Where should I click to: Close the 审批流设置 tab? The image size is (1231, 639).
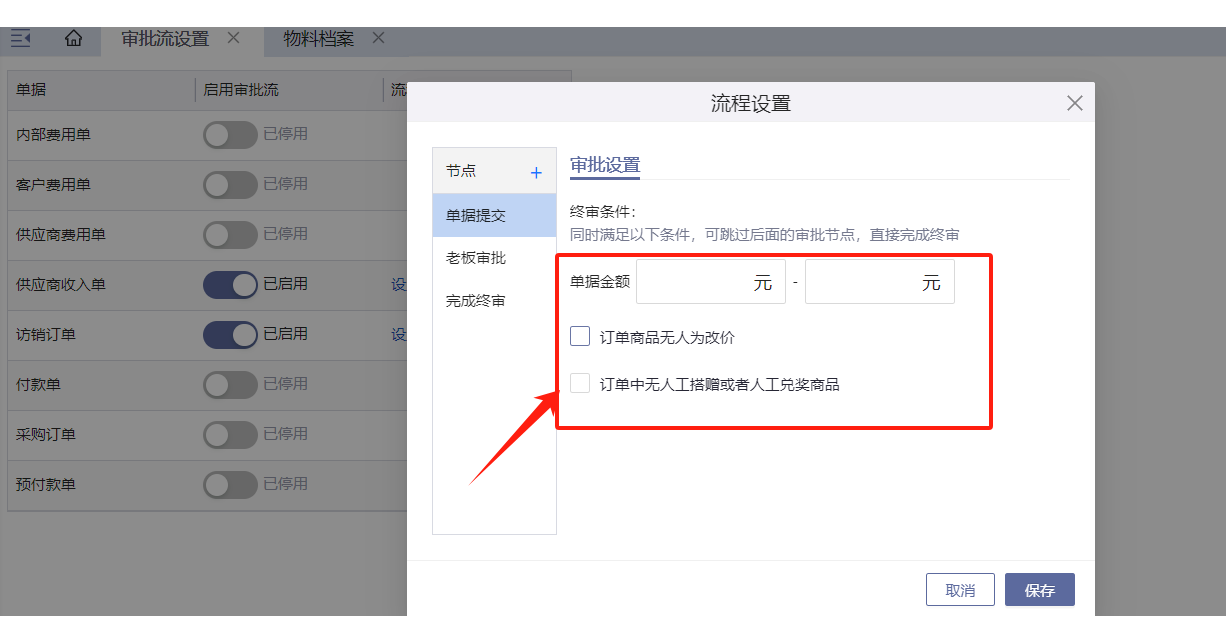coord(233,38)
